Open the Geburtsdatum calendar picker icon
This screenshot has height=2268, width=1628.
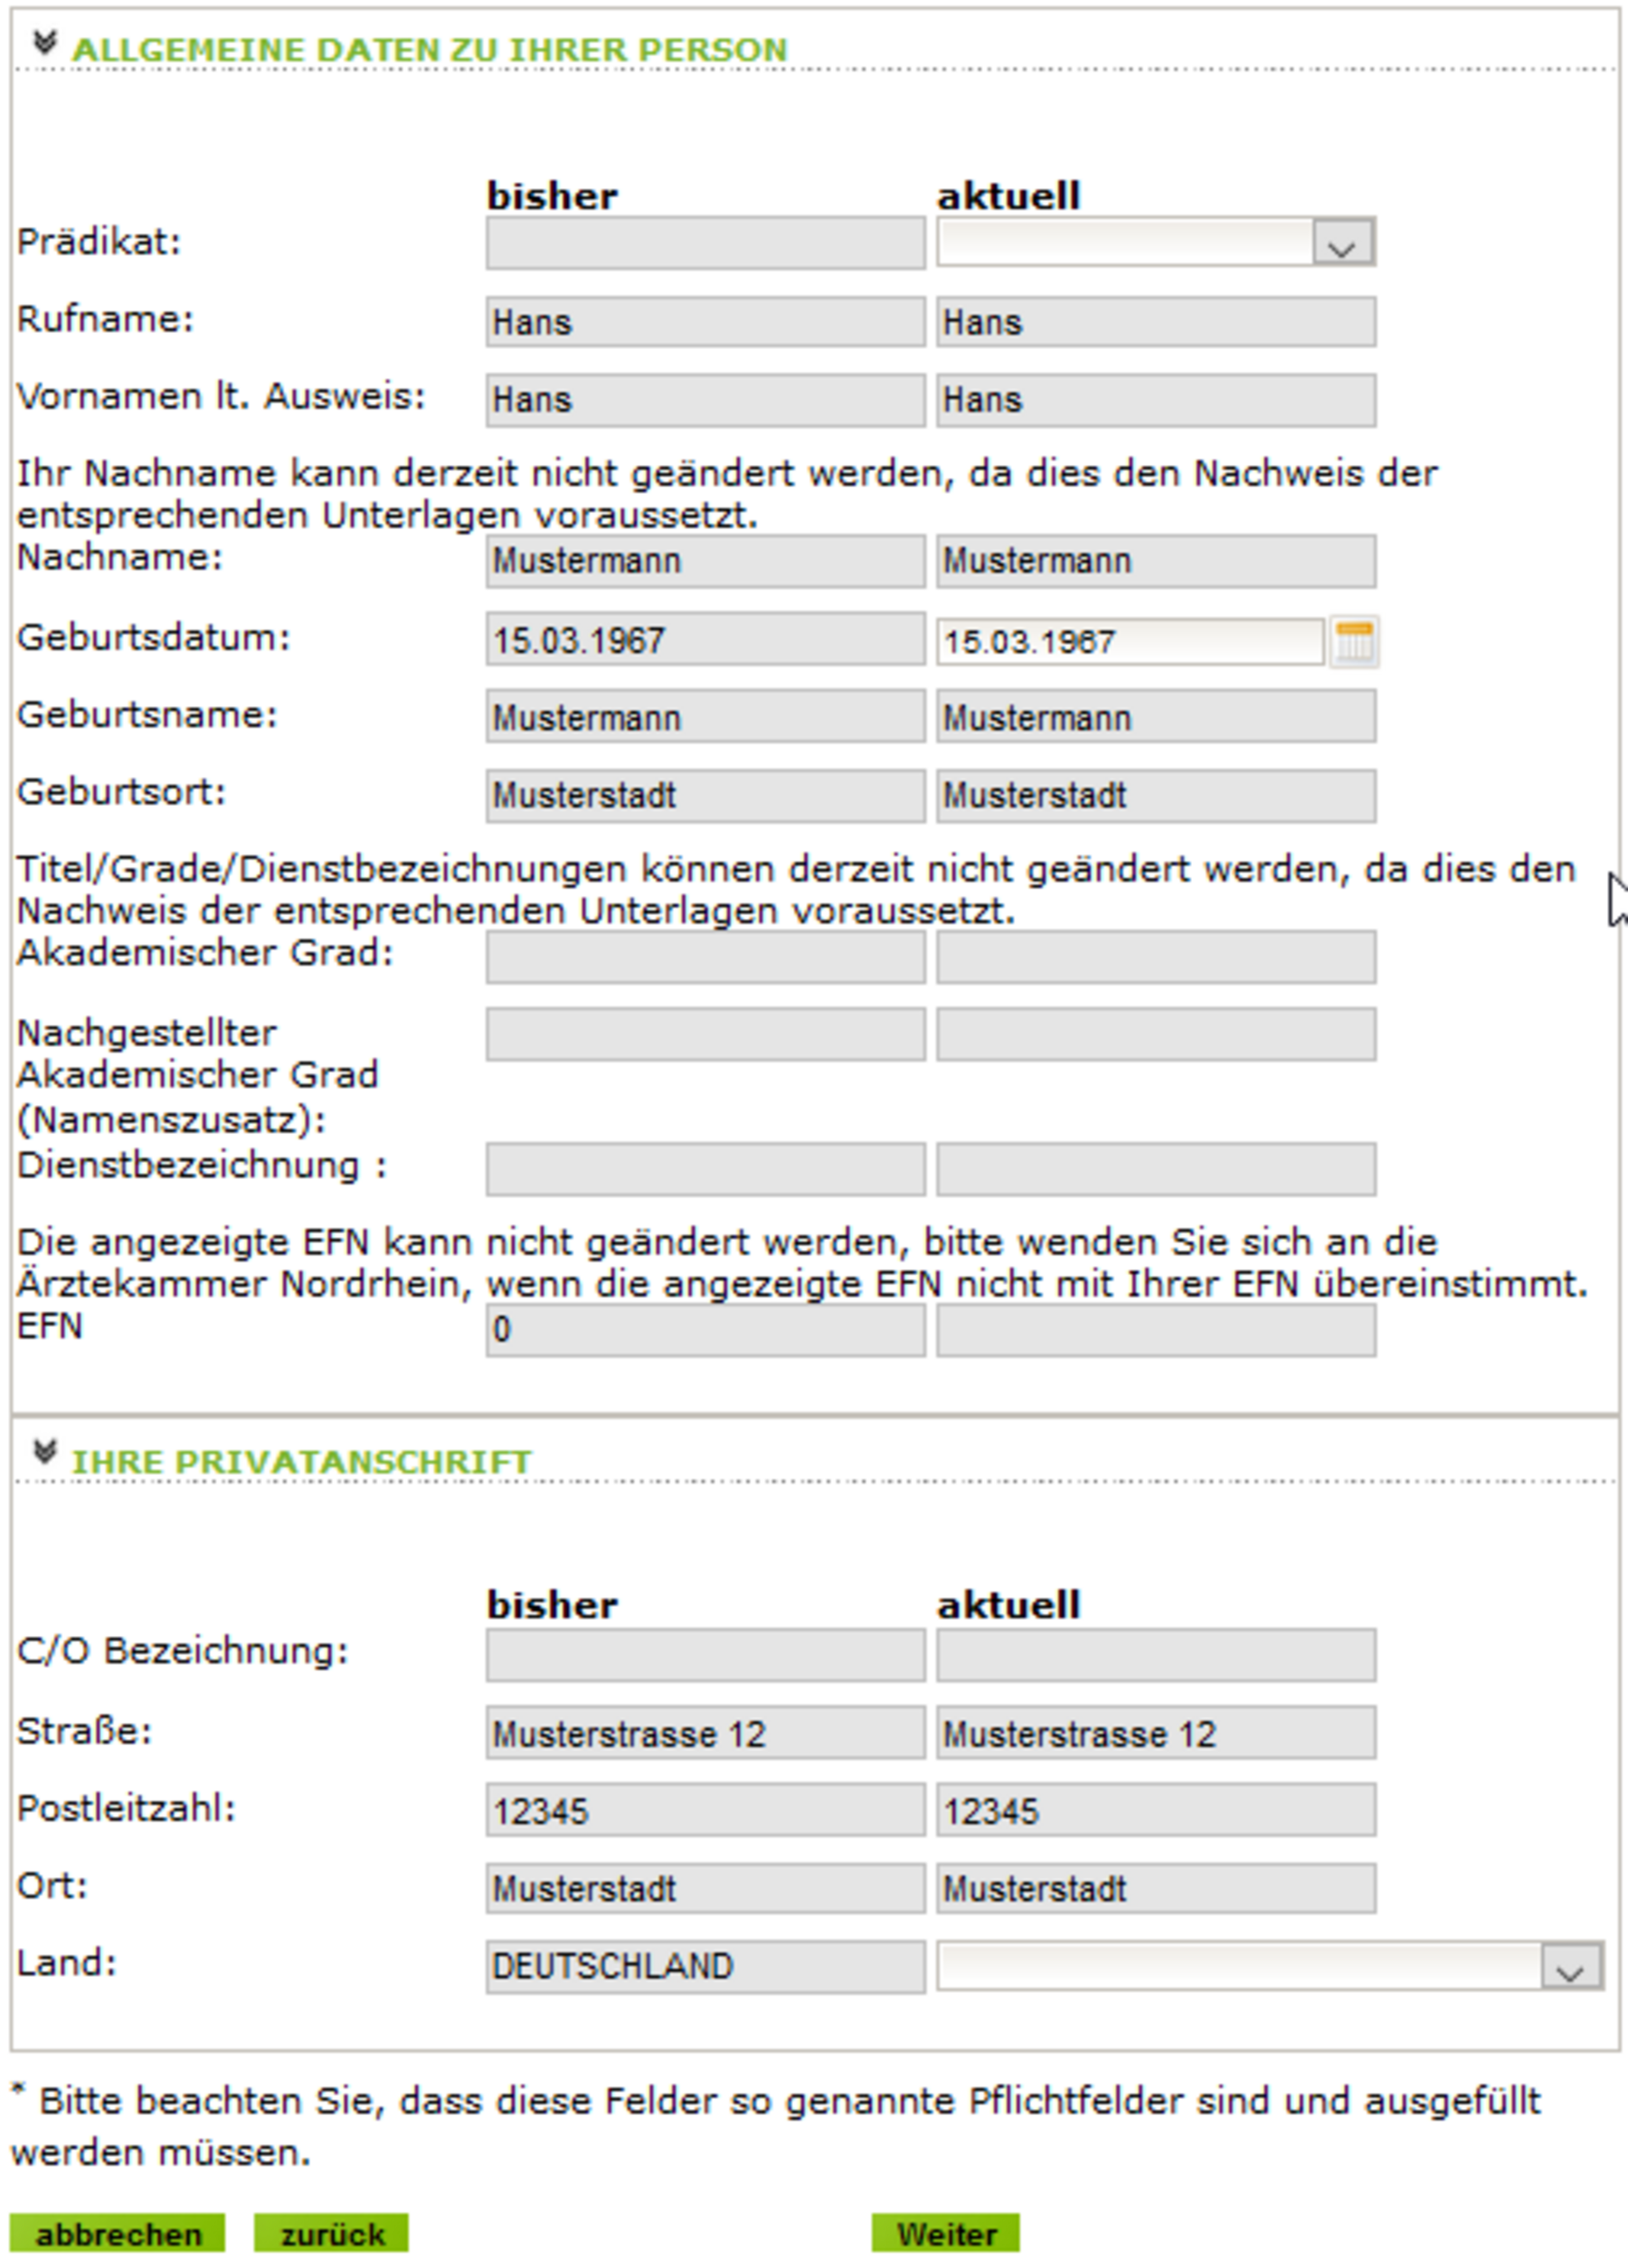click(1354, 641)
